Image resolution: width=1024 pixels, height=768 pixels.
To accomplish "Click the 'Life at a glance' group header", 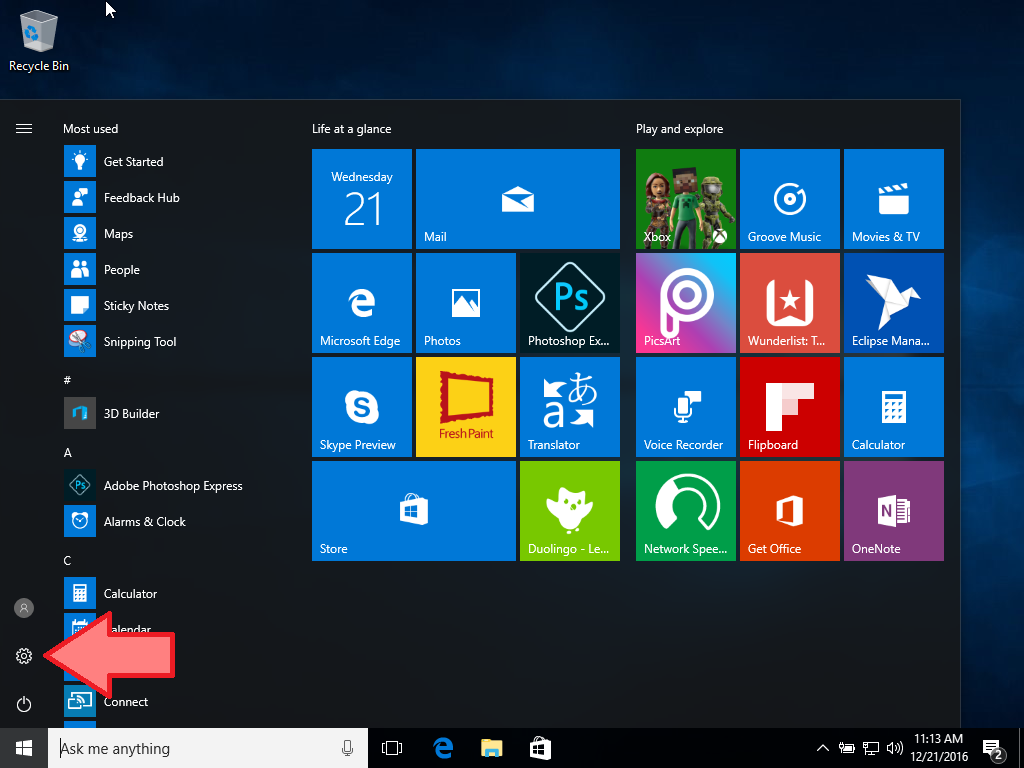I will (351, 129).
